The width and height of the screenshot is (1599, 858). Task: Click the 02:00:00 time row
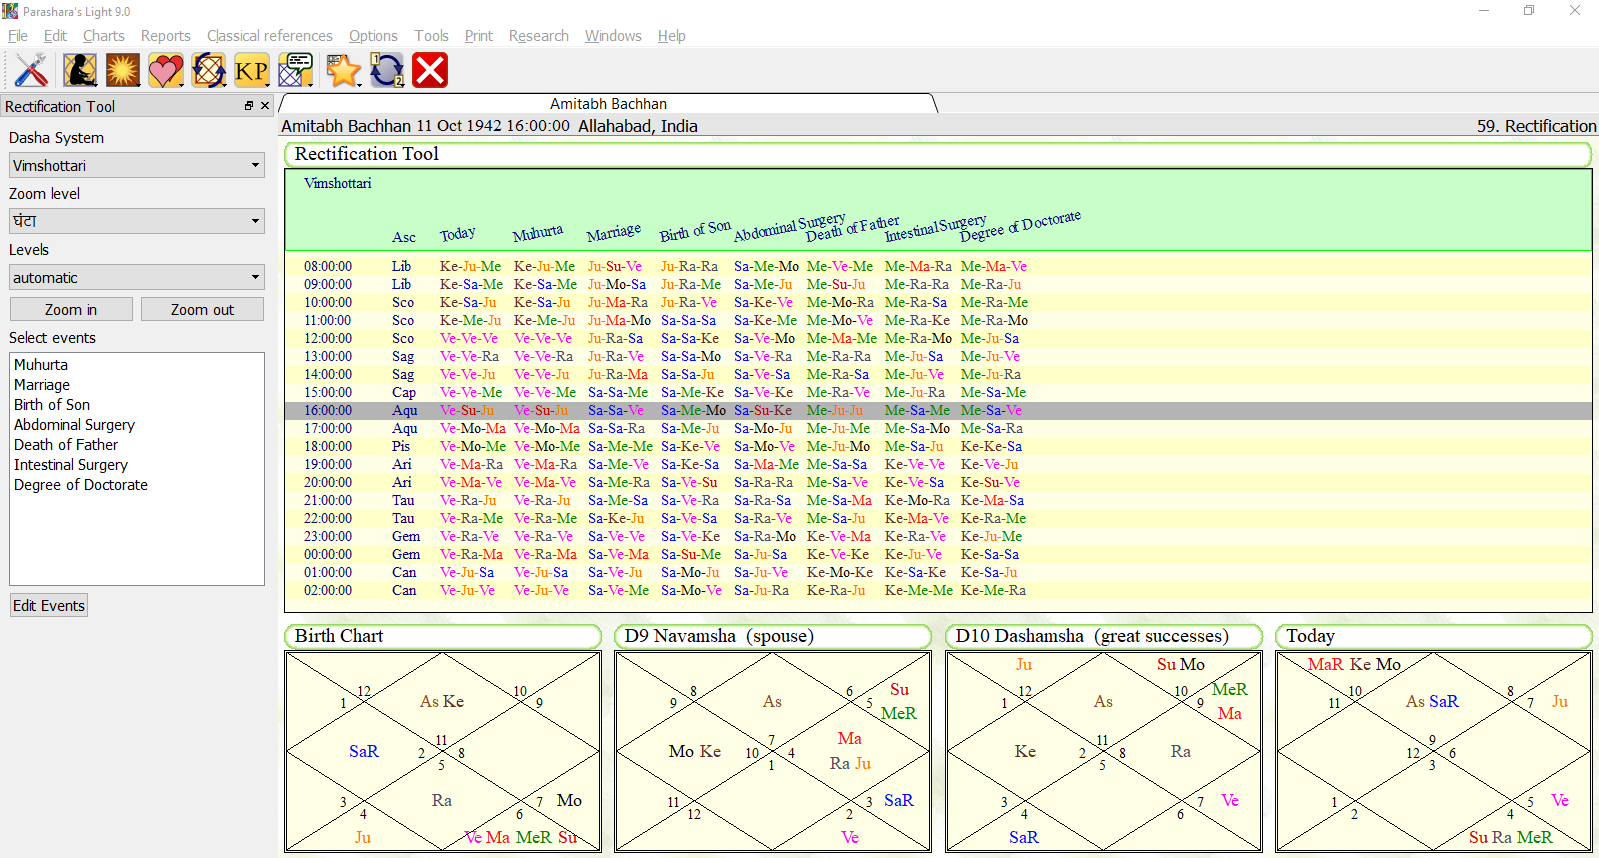coord(938,590)
